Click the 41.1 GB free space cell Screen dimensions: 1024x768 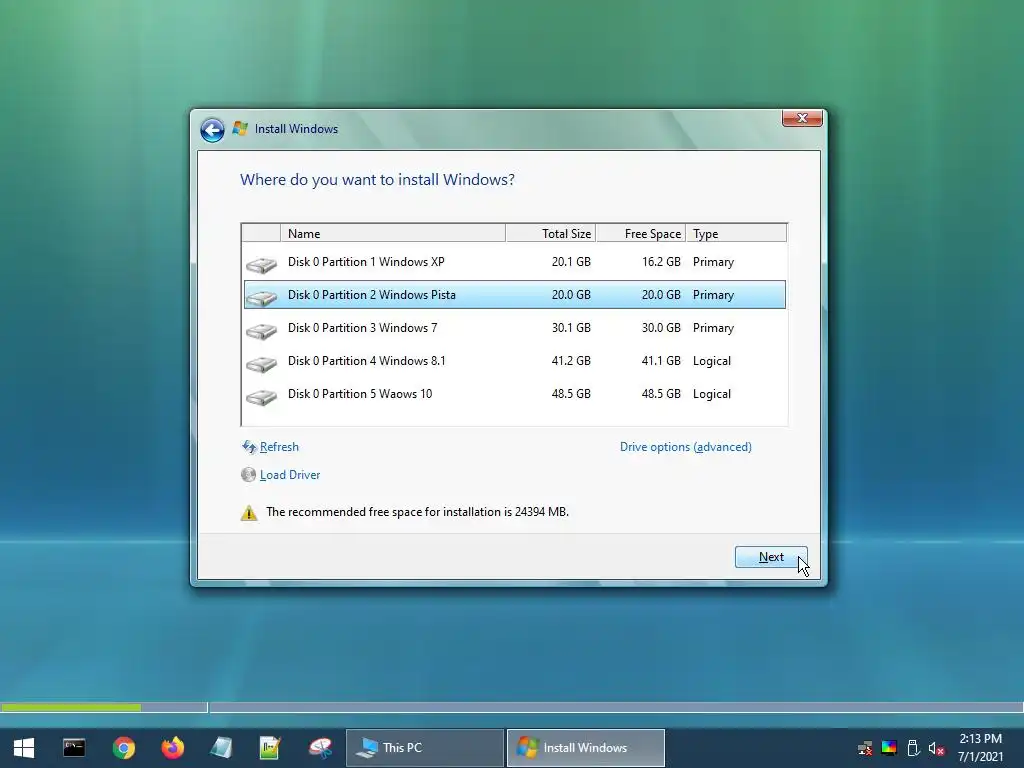[x=661, y=360]
